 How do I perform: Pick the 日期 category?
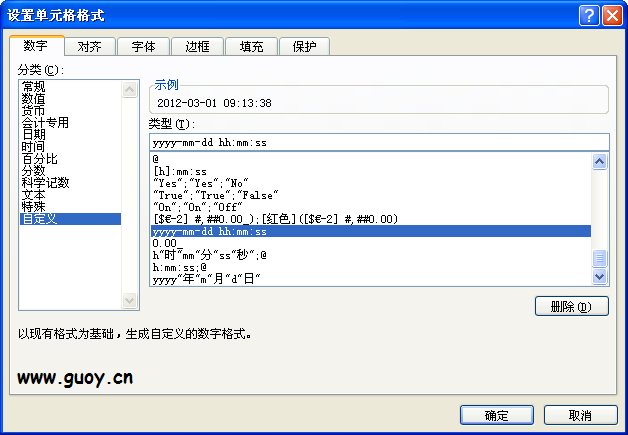70,135
